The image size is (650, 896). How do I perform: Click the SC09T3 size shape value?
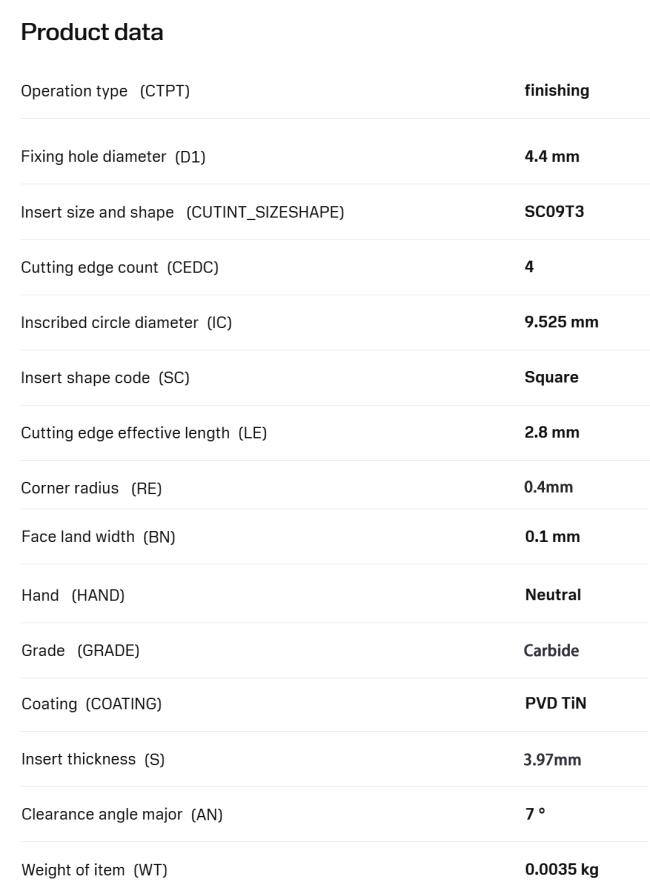click(554, 211)
